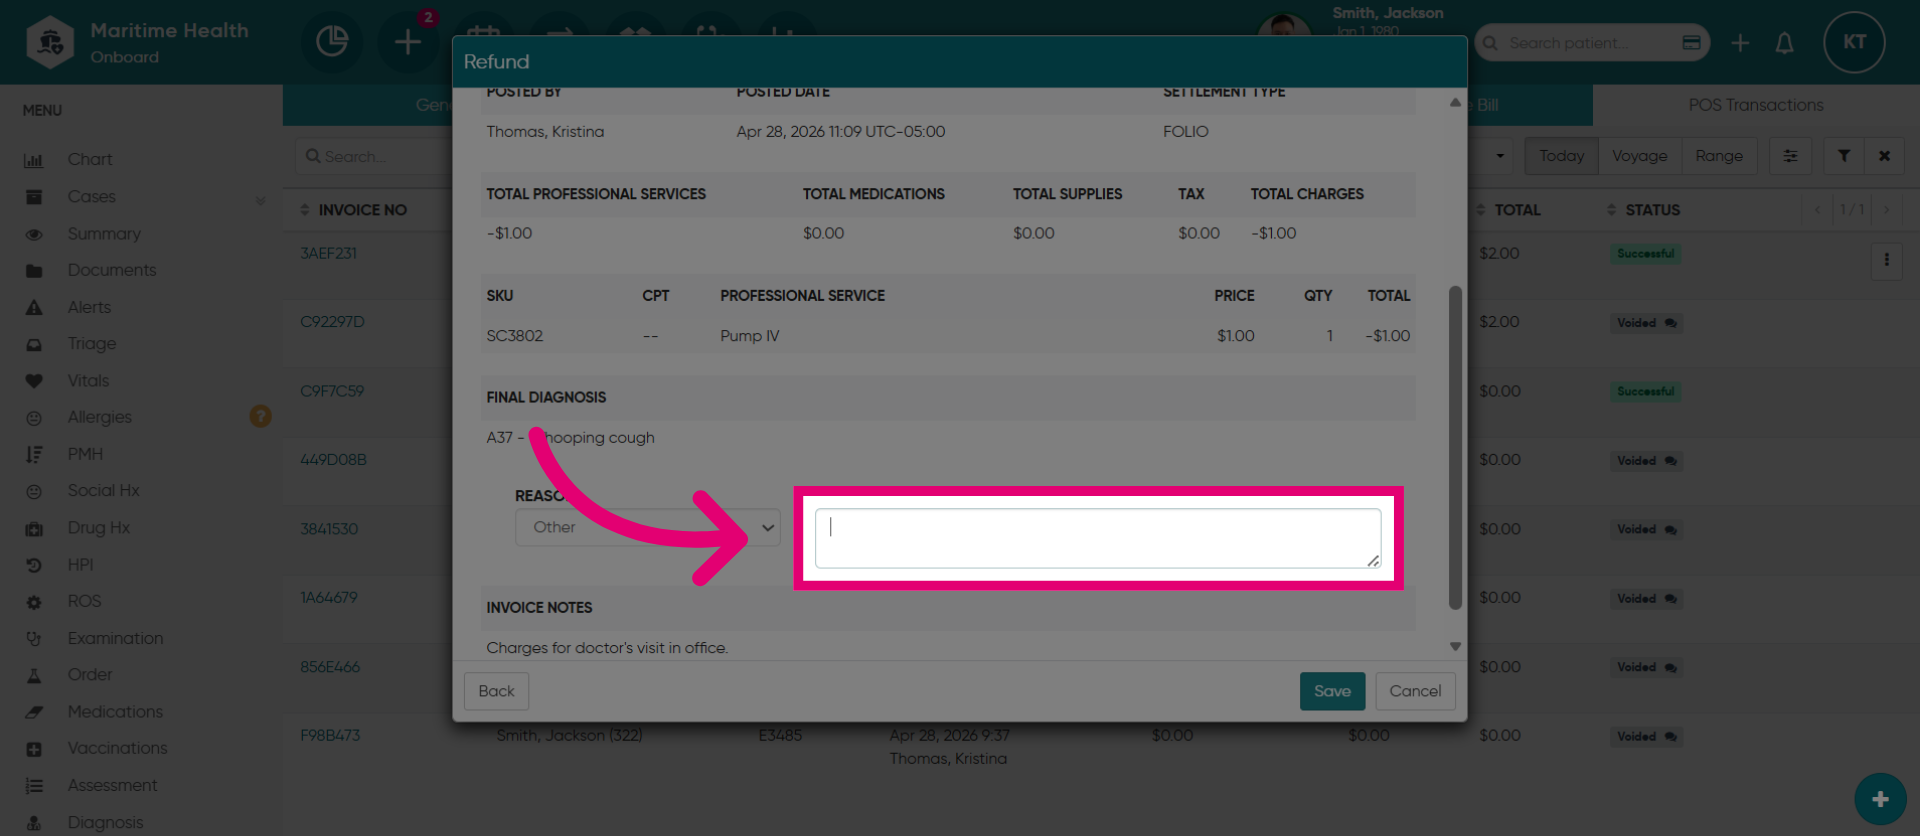This screenshot has height=836, width=1920.
Task: Open the filter settings sliders icon
Action: 1790,156
